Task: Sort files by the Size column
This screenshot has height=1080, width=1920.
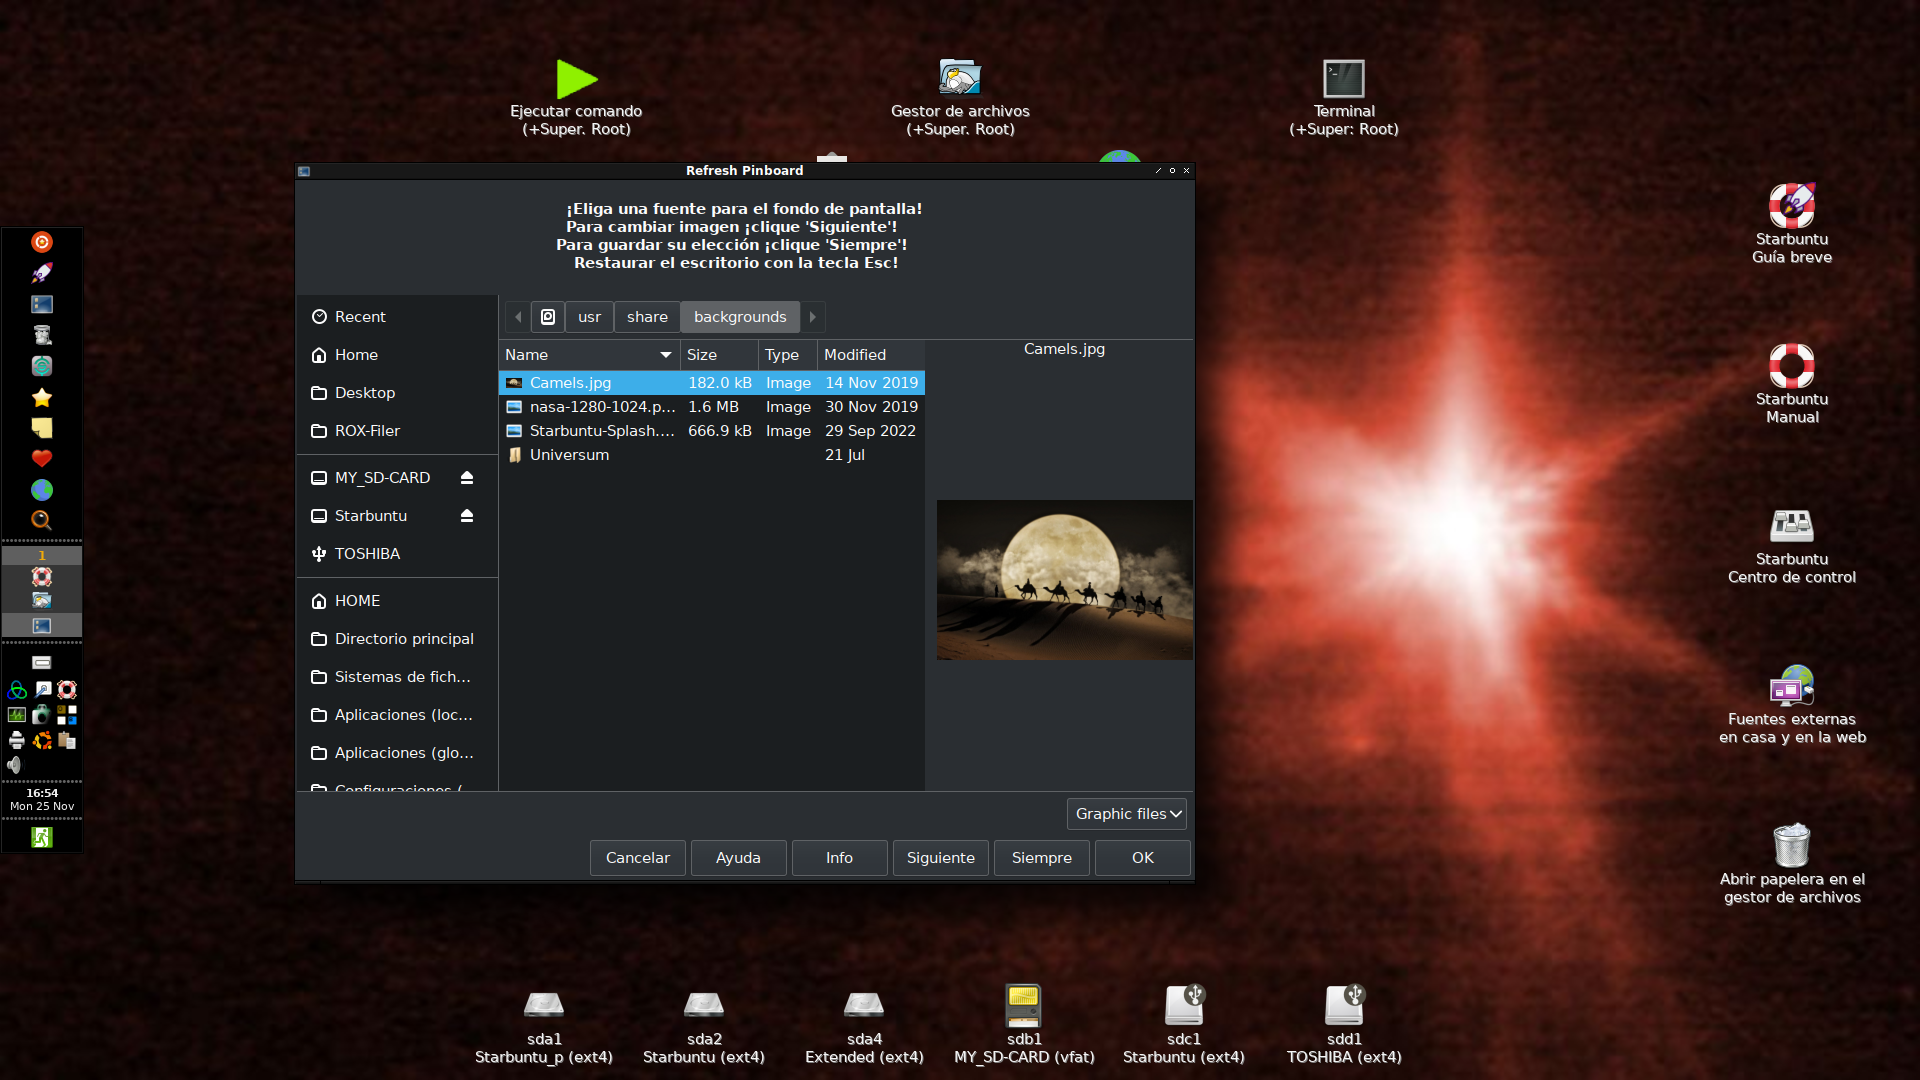Action: (719, 355)
